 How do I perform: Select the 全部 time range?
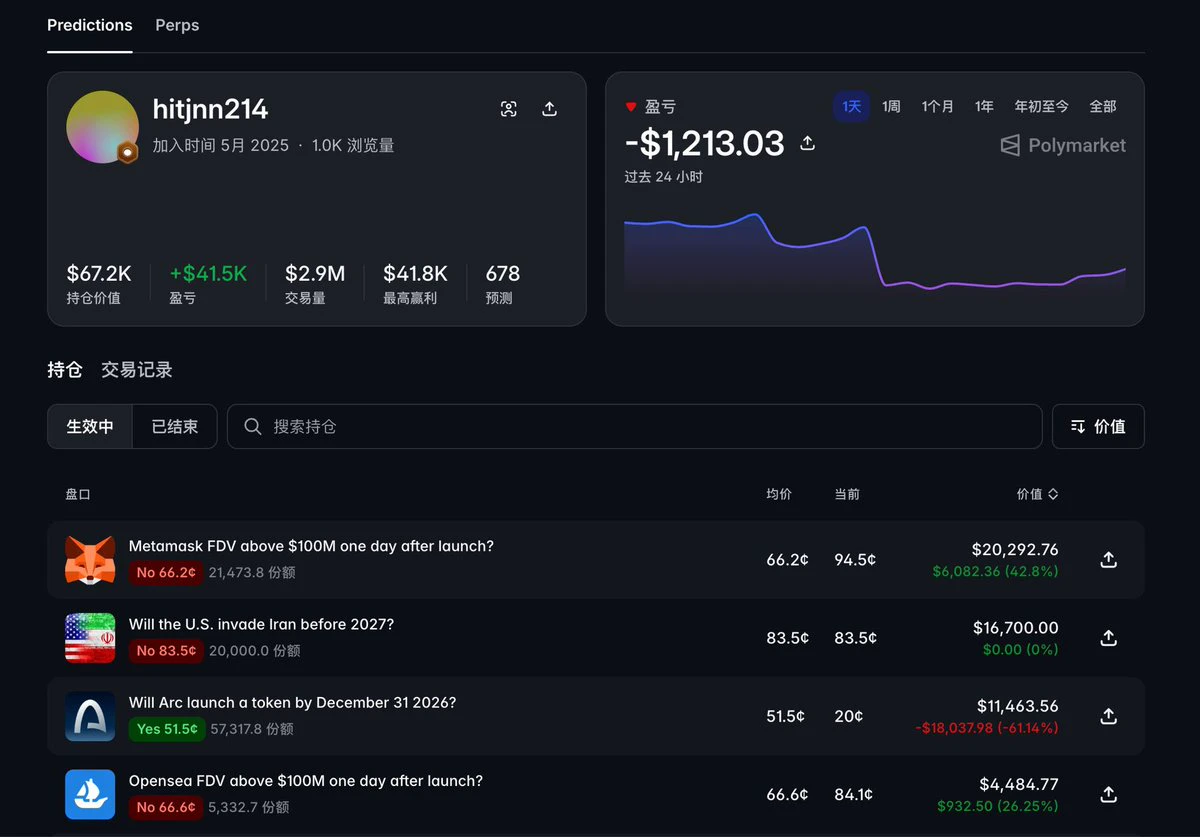click(1103, 106)
